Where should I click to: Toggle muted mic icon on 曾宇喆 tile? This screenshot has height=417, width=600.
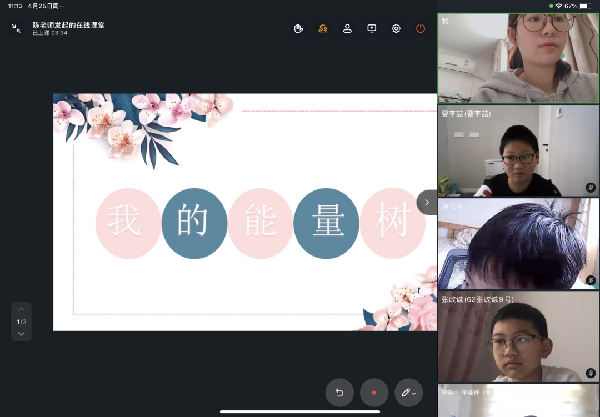point(590,188)
